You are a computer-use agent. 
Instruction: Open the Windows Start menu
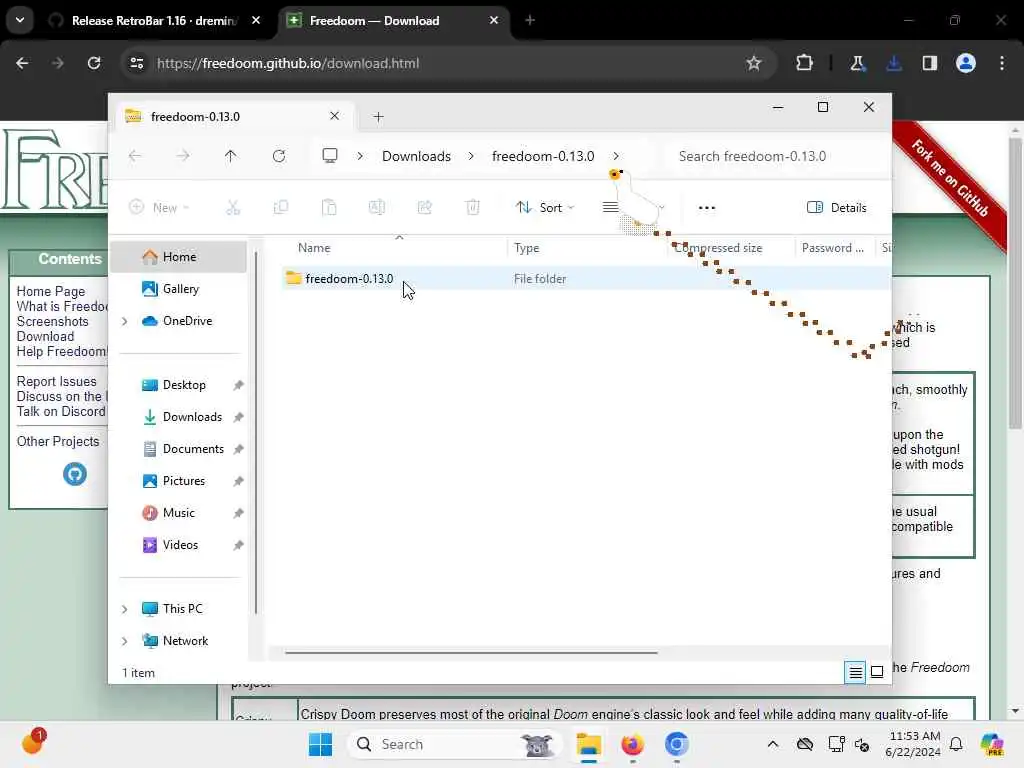coord(320,744)
